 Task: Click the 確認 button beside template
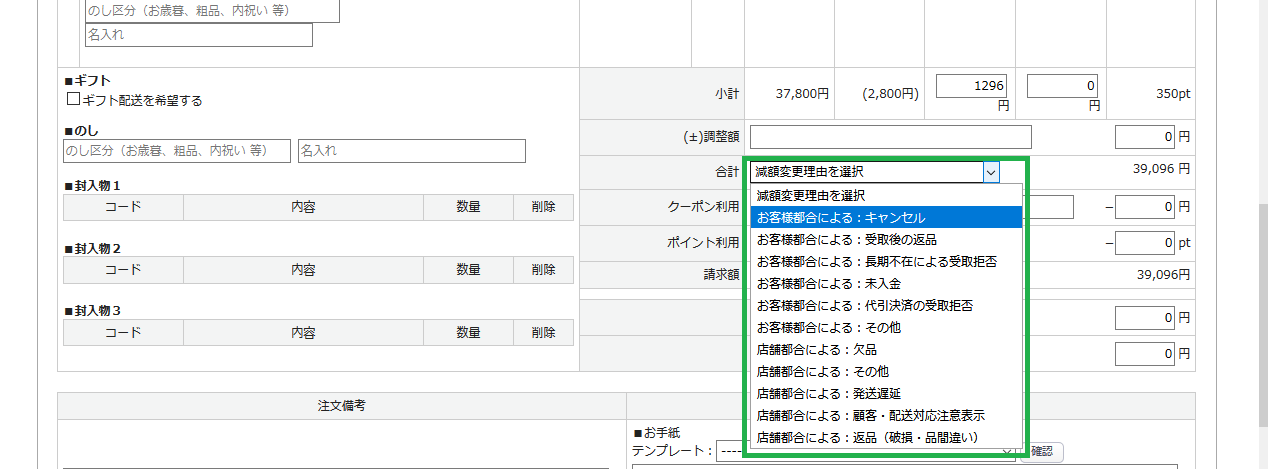[x=1042, y=452]
